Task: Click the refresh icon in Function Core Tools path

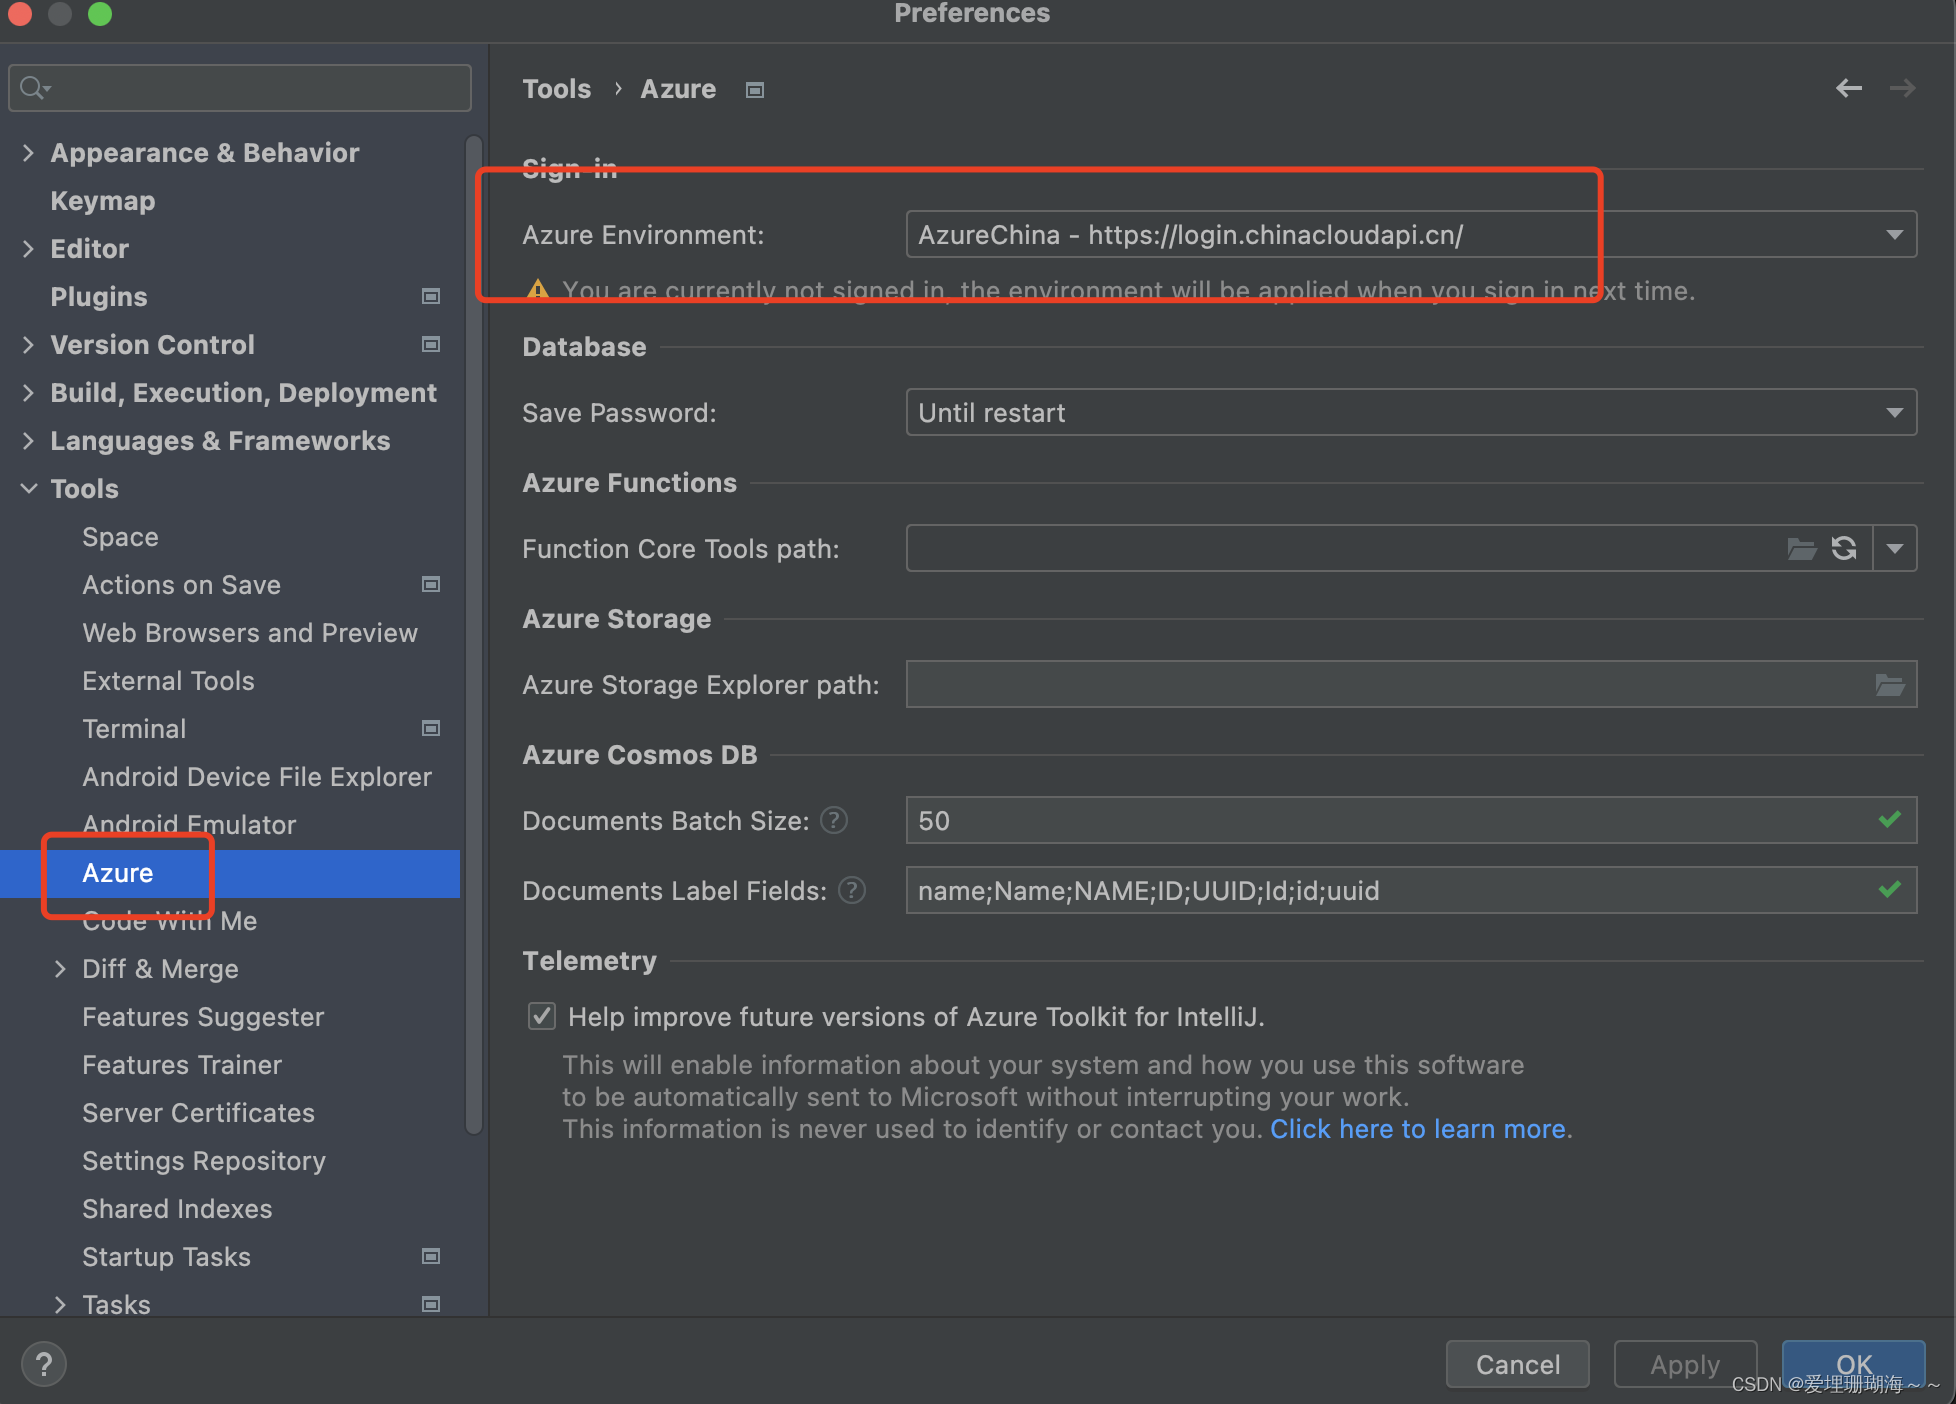Action: click(1844, 548)
